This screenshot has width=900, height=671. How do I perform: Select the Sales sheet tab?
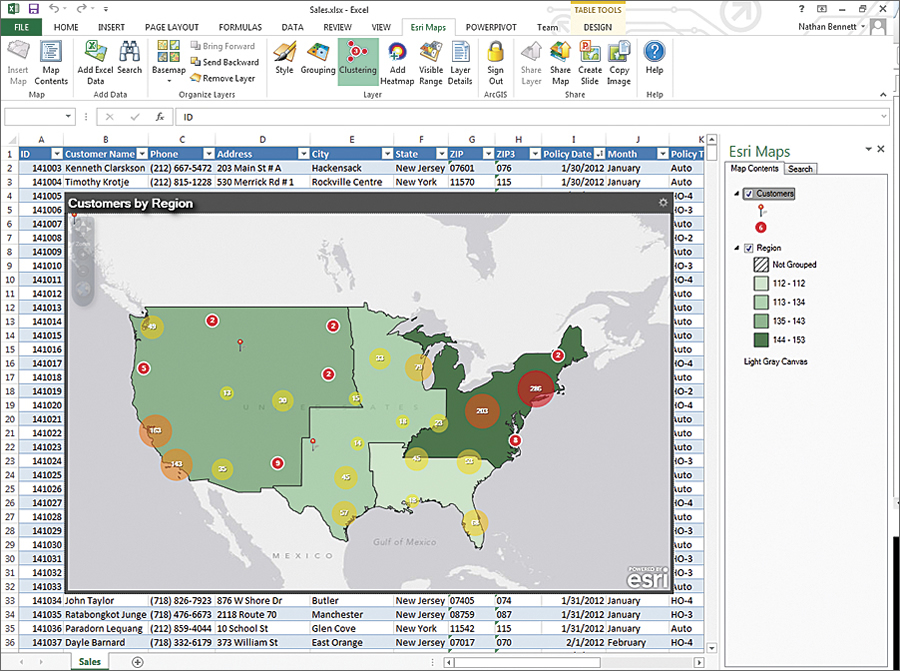[90, 662]
